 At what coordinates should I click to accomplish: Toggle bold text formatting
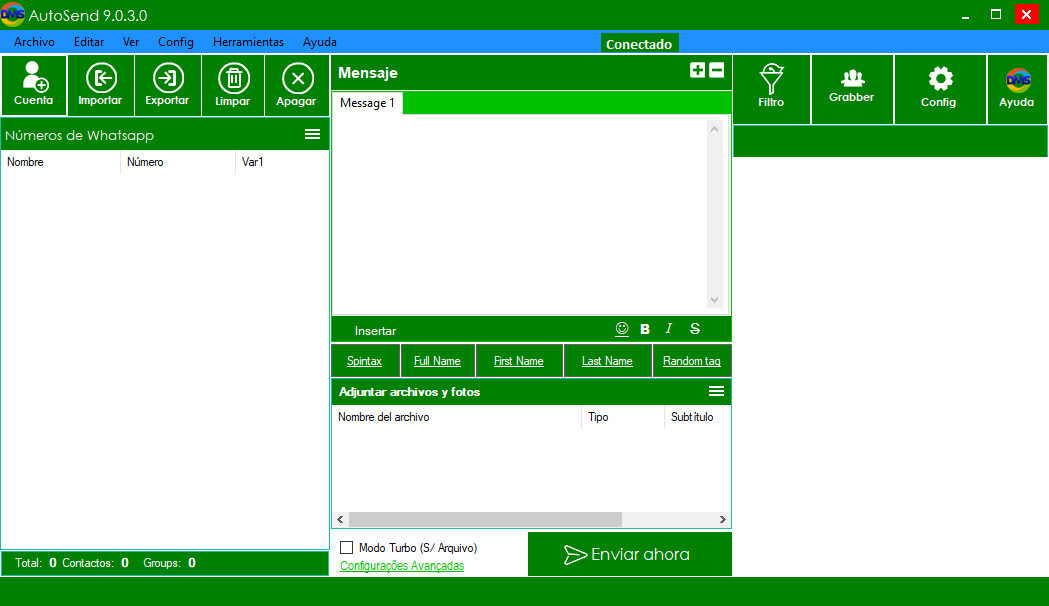pos(645,329)
